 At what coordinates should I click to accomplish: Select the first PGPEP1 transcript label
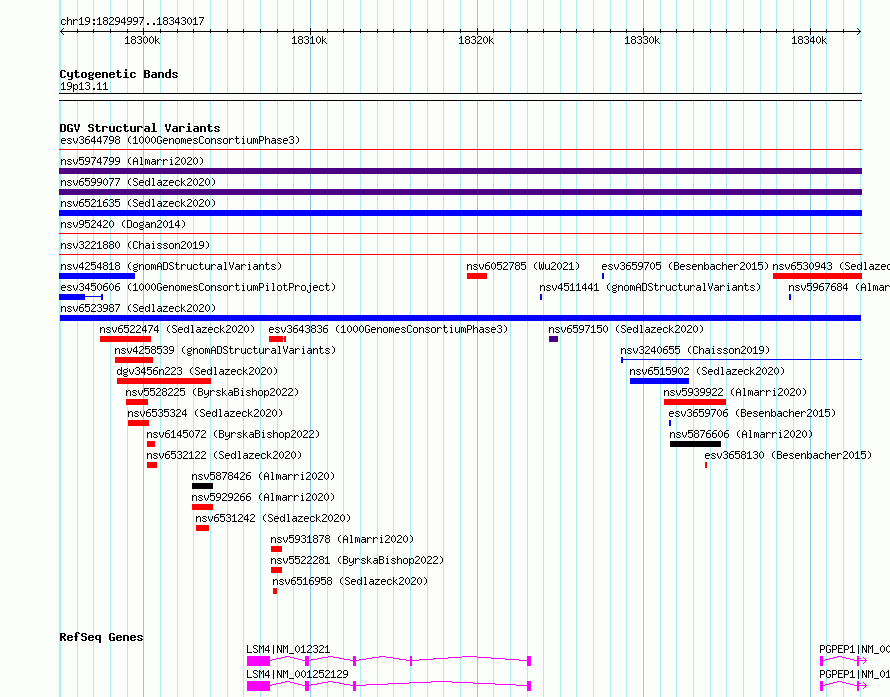pyautogui.click(x=854, y=649)
